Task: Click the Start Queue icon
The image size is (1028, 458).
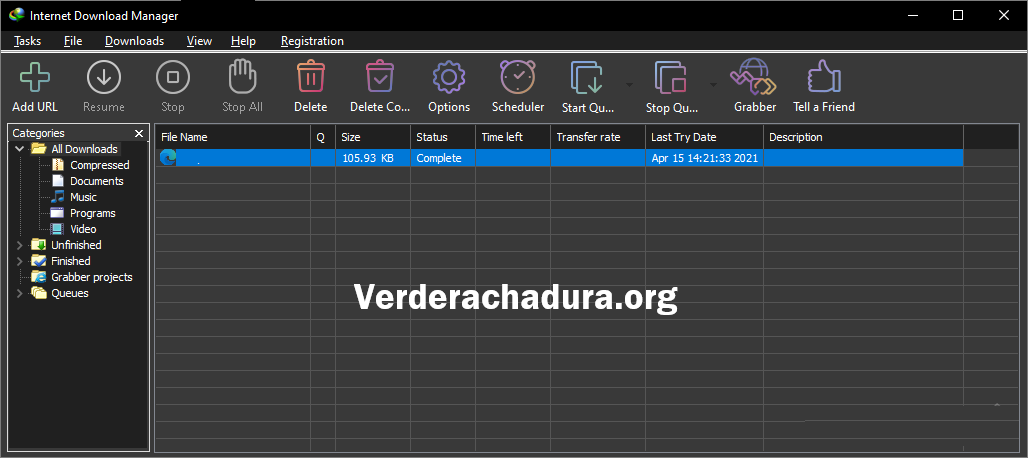Action: (587, 77)
